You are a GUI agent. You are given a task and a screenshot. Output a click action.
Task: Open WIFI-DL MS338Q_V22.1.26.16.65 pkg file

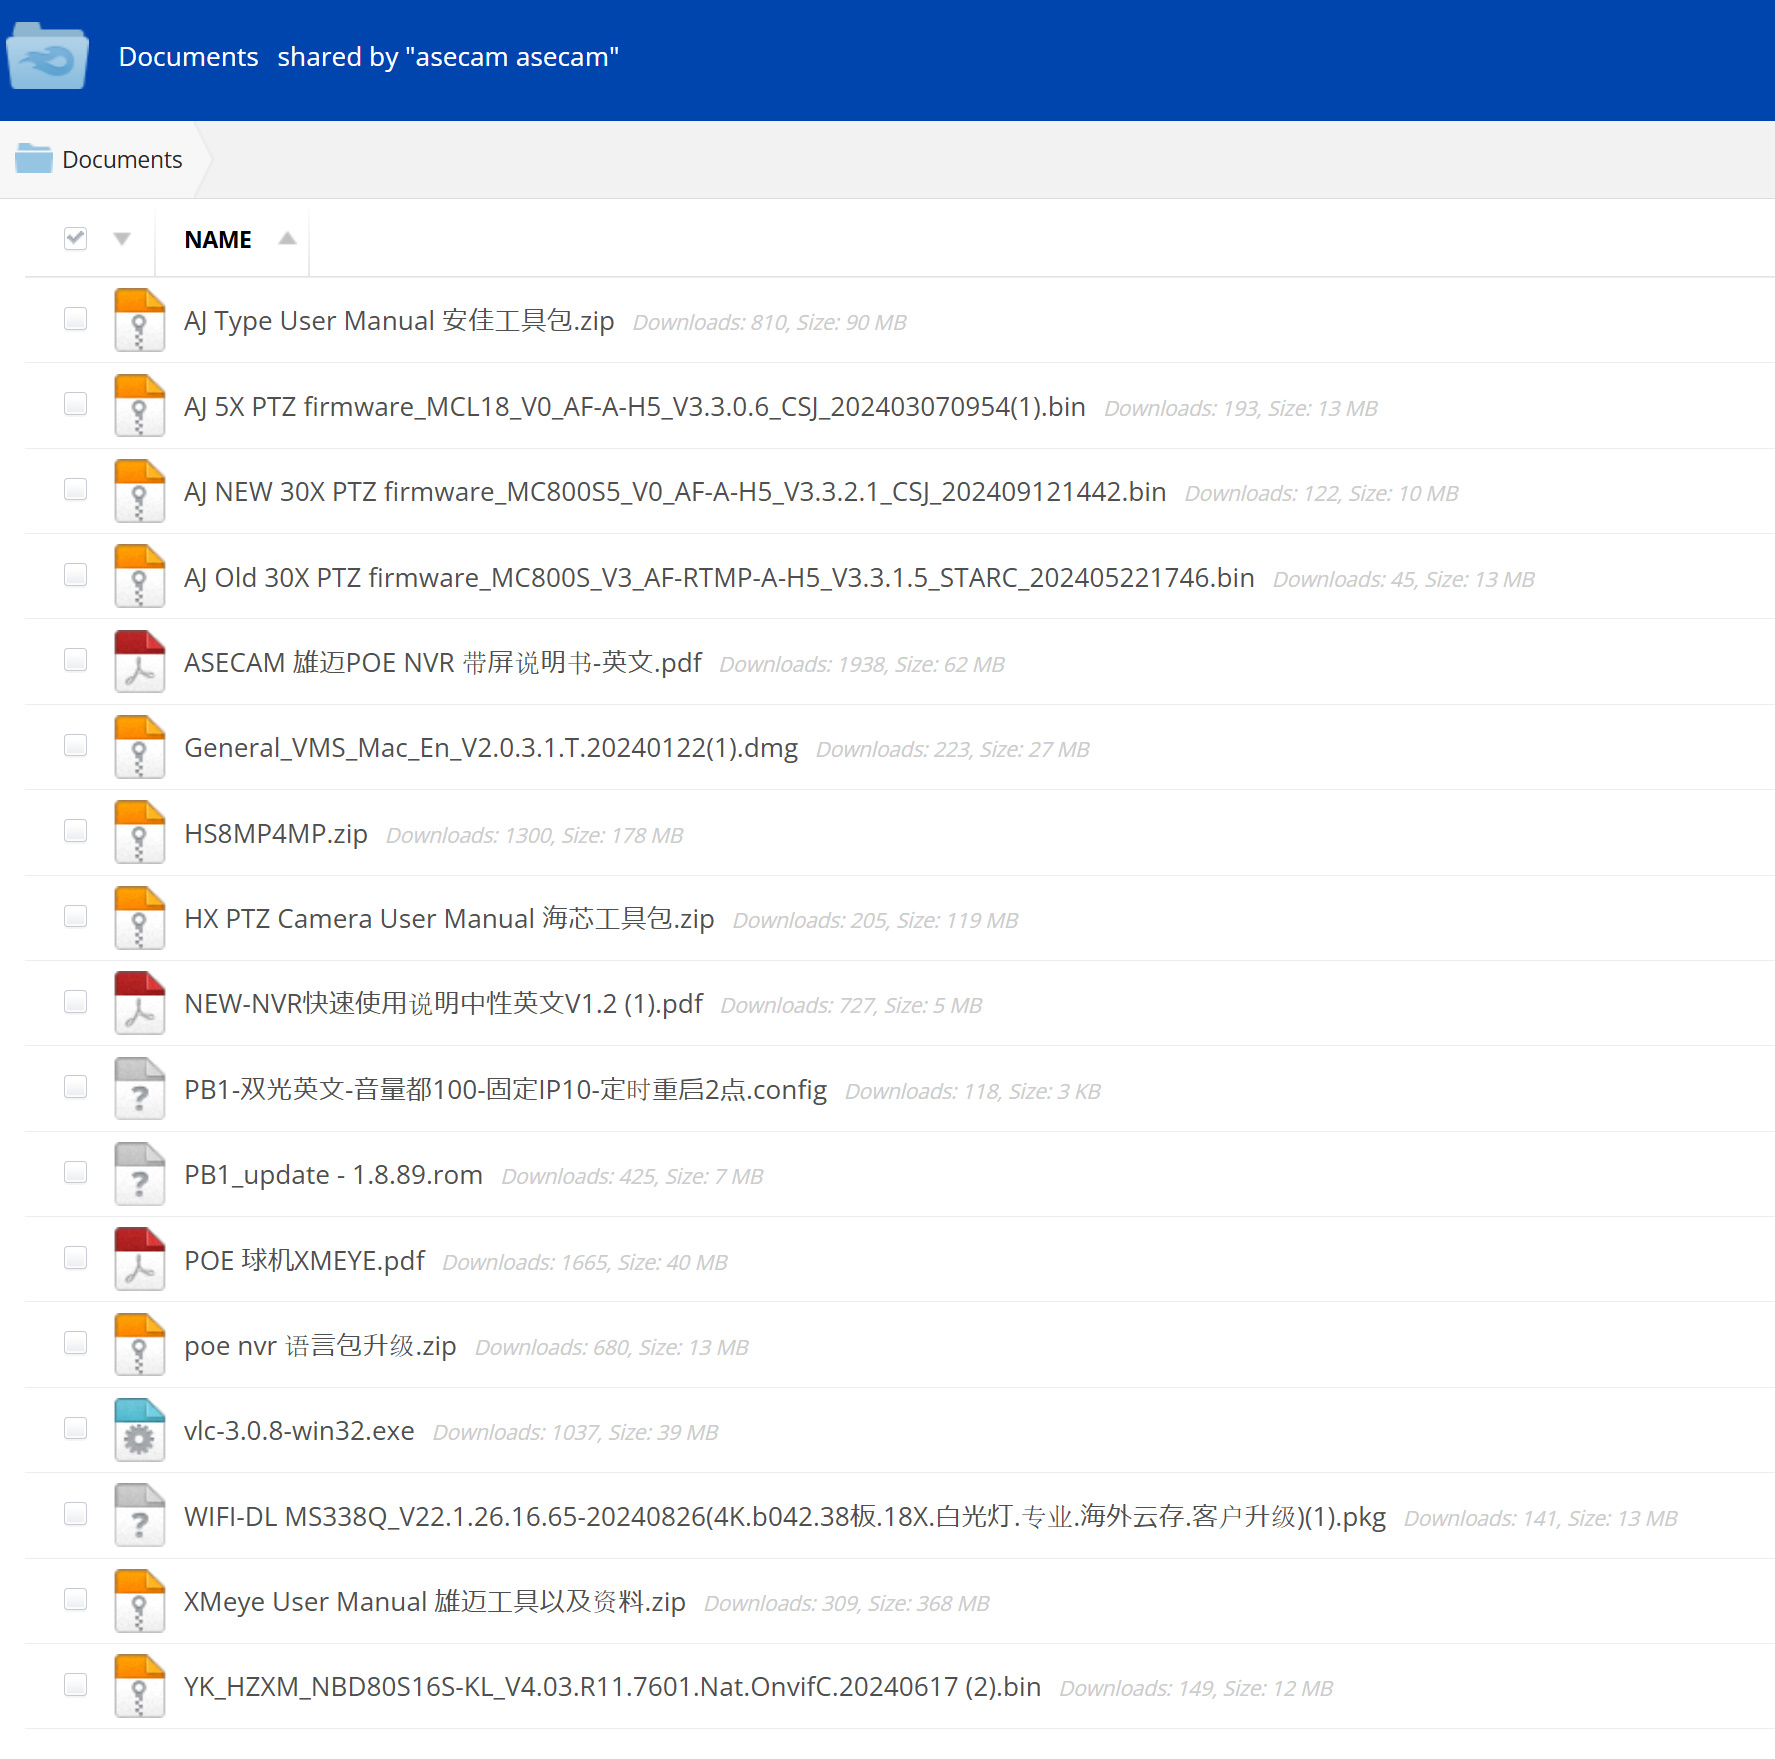tap(785, 1517)
